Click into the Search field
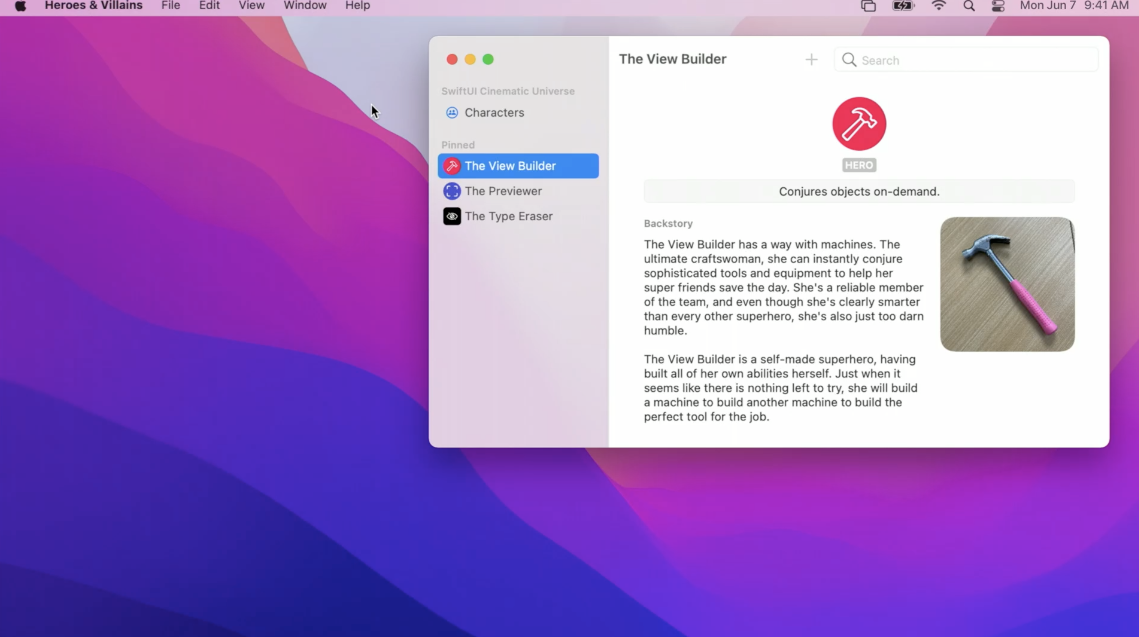Screen dimensions: 1139x637 [x=966, y=60]
